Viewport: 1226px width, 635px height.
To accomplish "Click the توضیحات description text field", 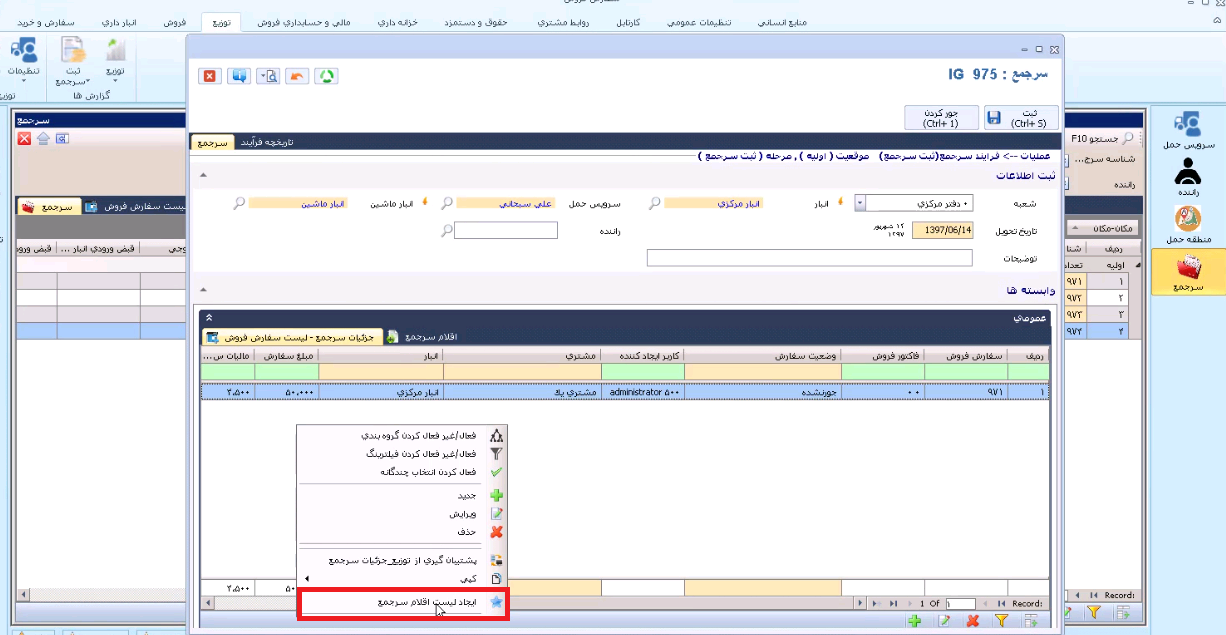I will pos(809,258).
